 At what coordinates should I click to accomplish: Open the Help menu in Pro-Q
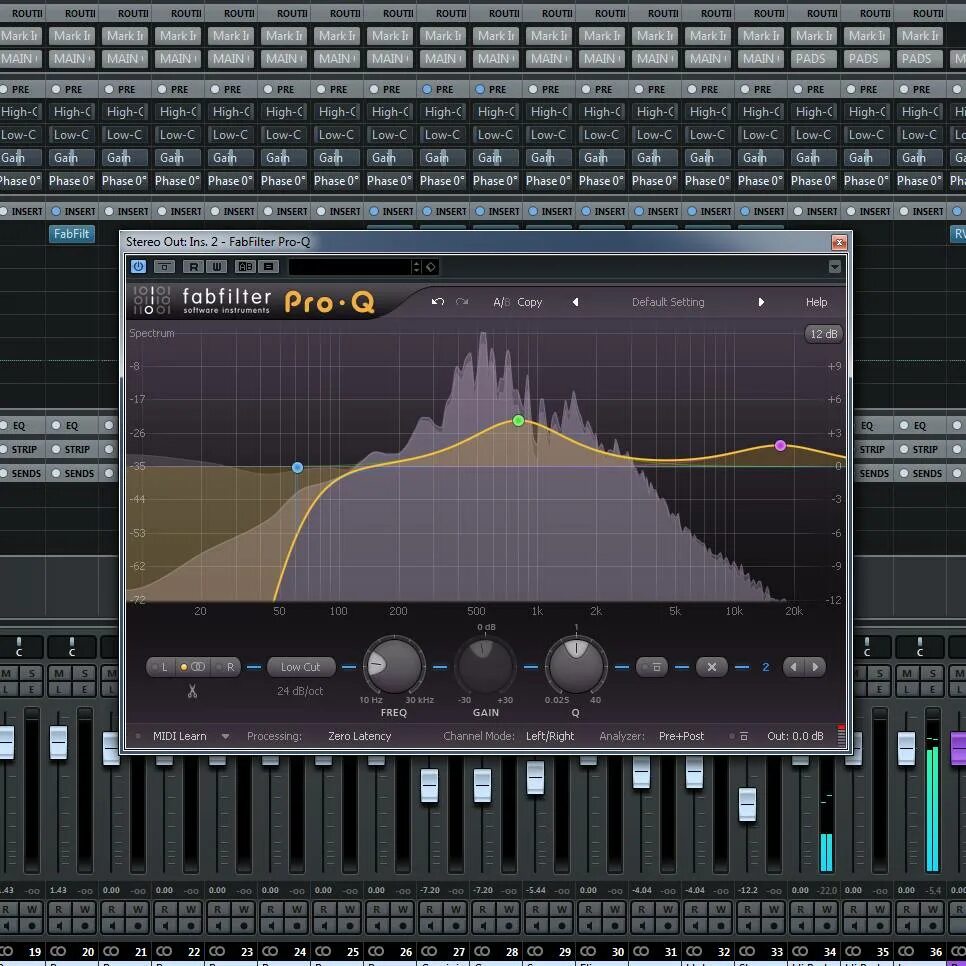(x=816, y=302)
